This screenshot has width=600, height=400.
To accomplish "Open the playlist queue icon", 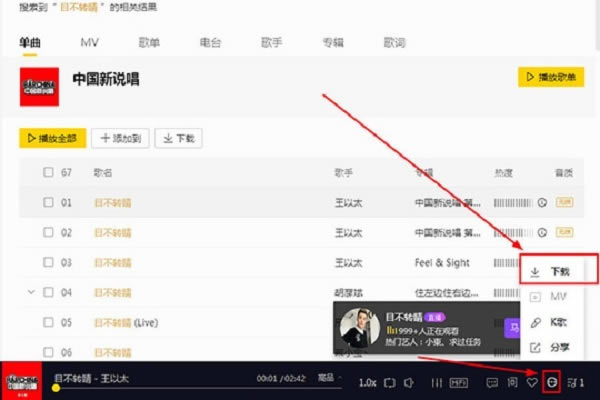I will point(574,383).
